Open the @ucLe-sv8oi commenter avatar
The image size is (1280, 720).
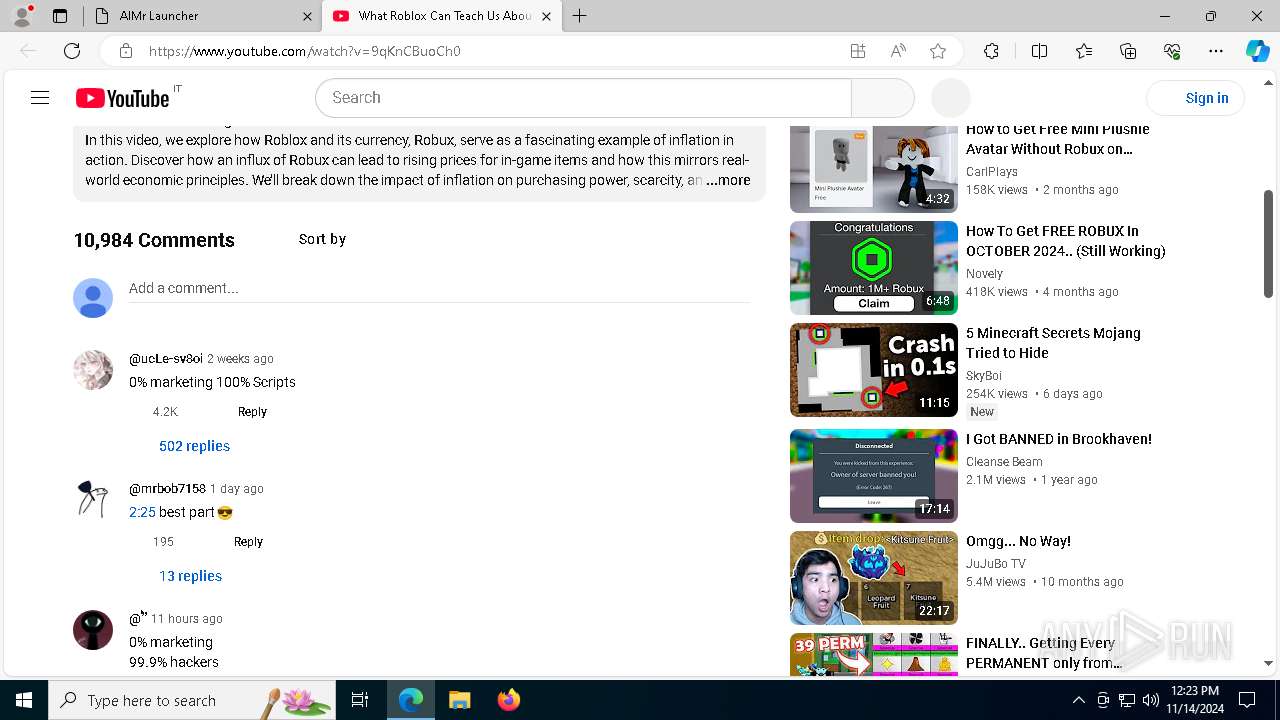[93, 370]
